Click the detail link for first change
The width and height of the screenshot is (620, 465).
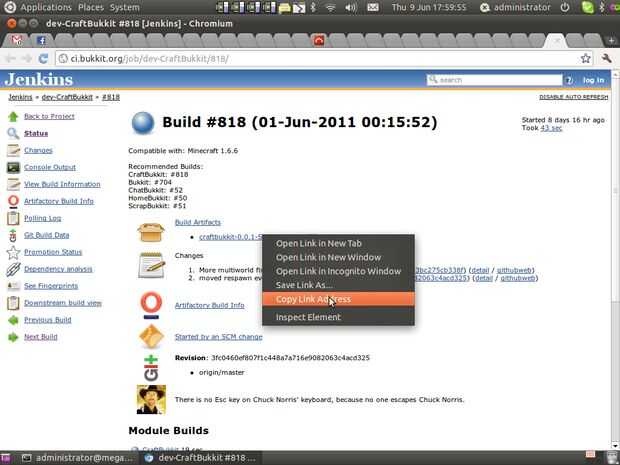tap(480, 270)
